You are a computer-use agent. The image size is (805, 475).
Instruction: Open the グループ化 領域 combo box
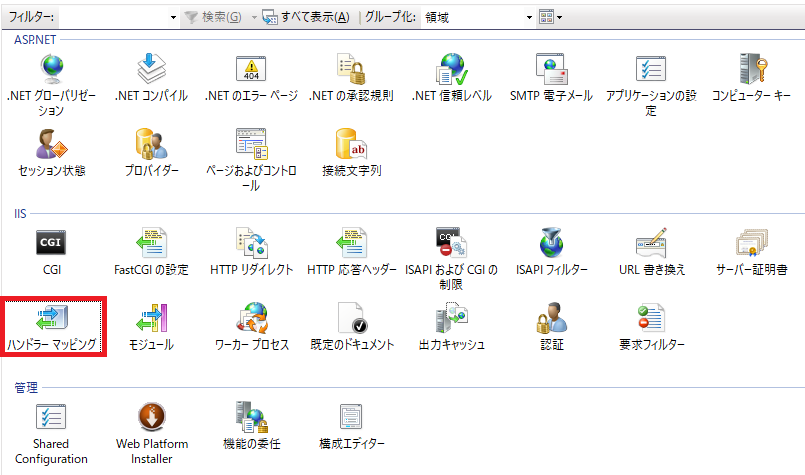(x=478, y=17)
